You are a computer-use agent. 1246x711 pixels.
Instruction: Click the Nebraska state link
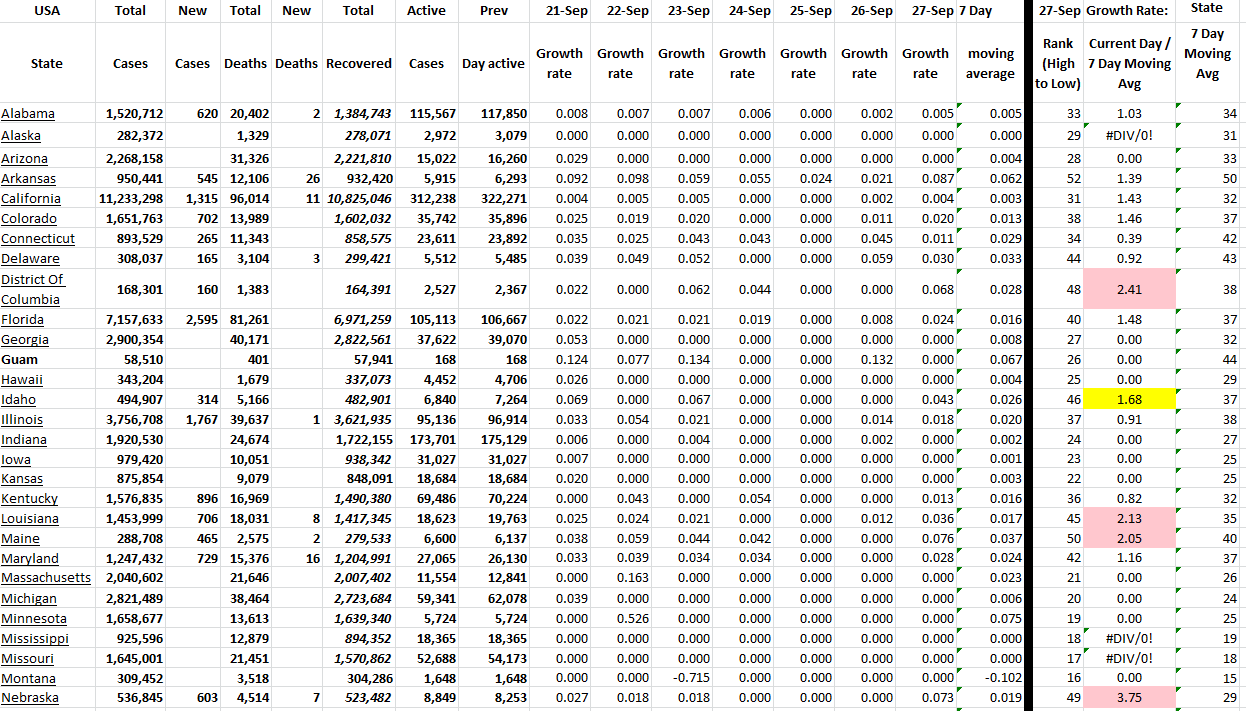point(30,698)
